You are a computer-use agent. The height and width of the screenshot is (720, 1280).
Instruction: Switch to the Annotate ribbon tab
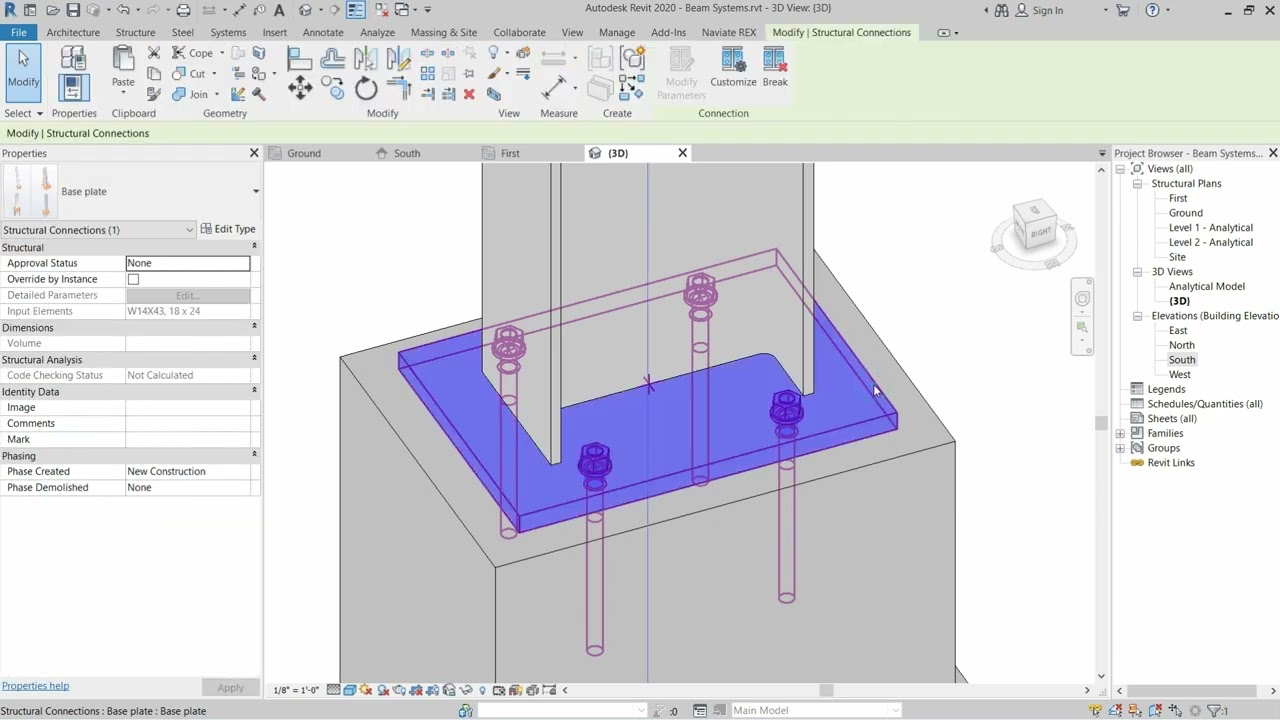click(323, 32)
